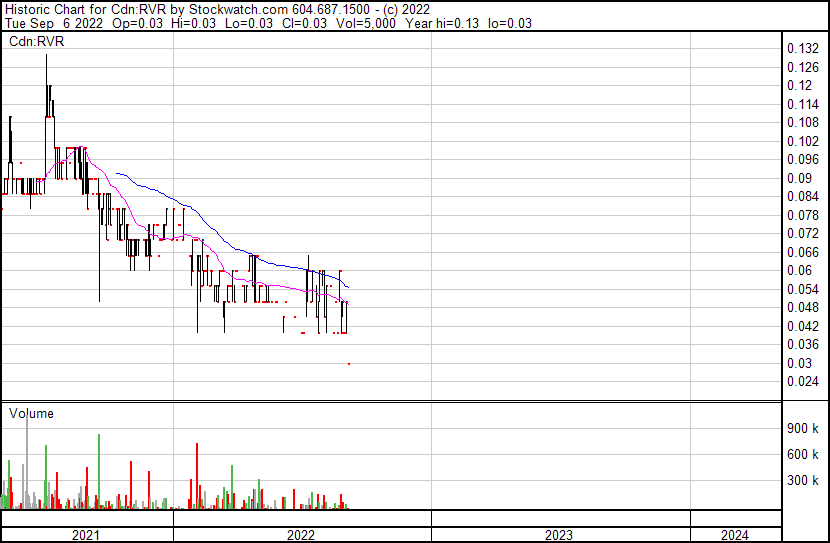Viewport: 830px width, 543px height.
Task: Click the 0.024 price axis label
Action: point(803,381)
